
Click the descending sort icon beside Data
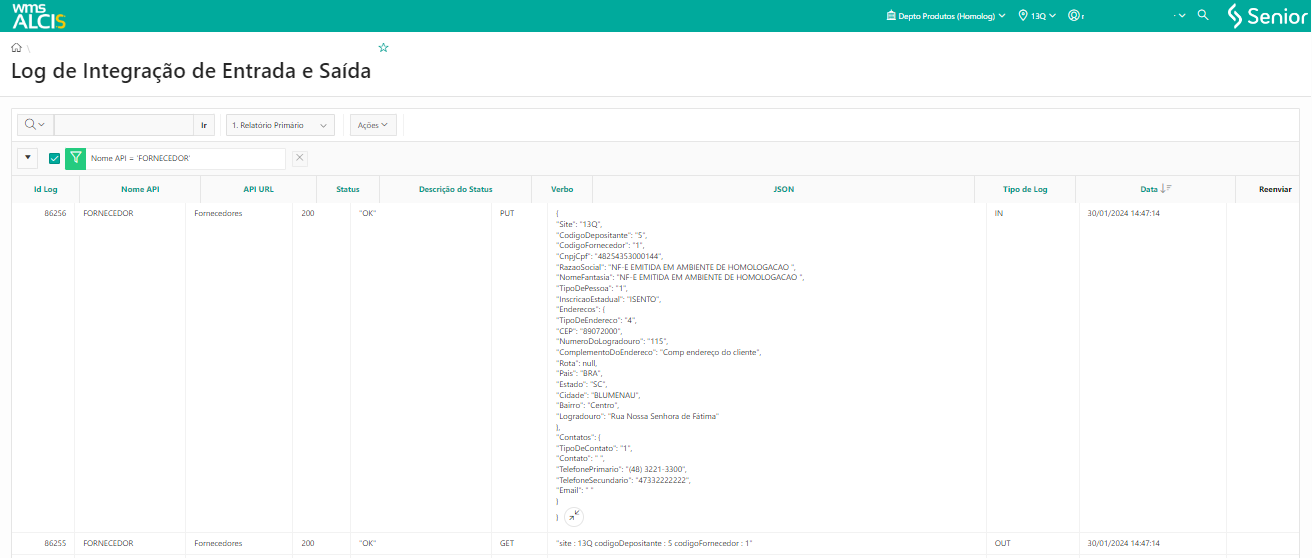pos(1166,189)
